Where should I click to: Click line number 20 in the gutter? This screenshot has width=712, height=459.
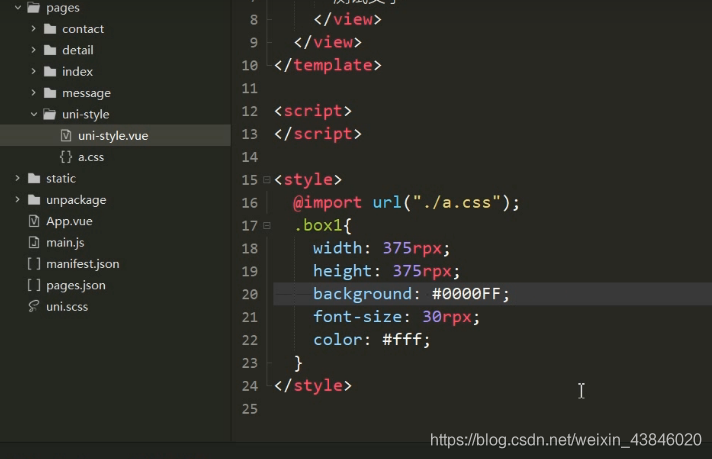click(x=250, y=294)
